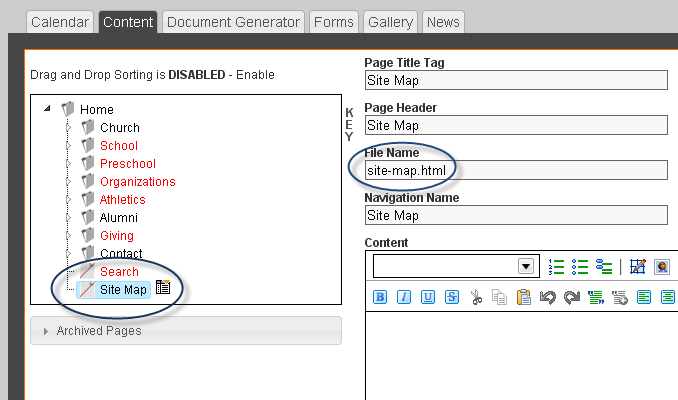The image size is (678, 400).
Task: Expand the Archived Pages section
Action: coord(186,331)
